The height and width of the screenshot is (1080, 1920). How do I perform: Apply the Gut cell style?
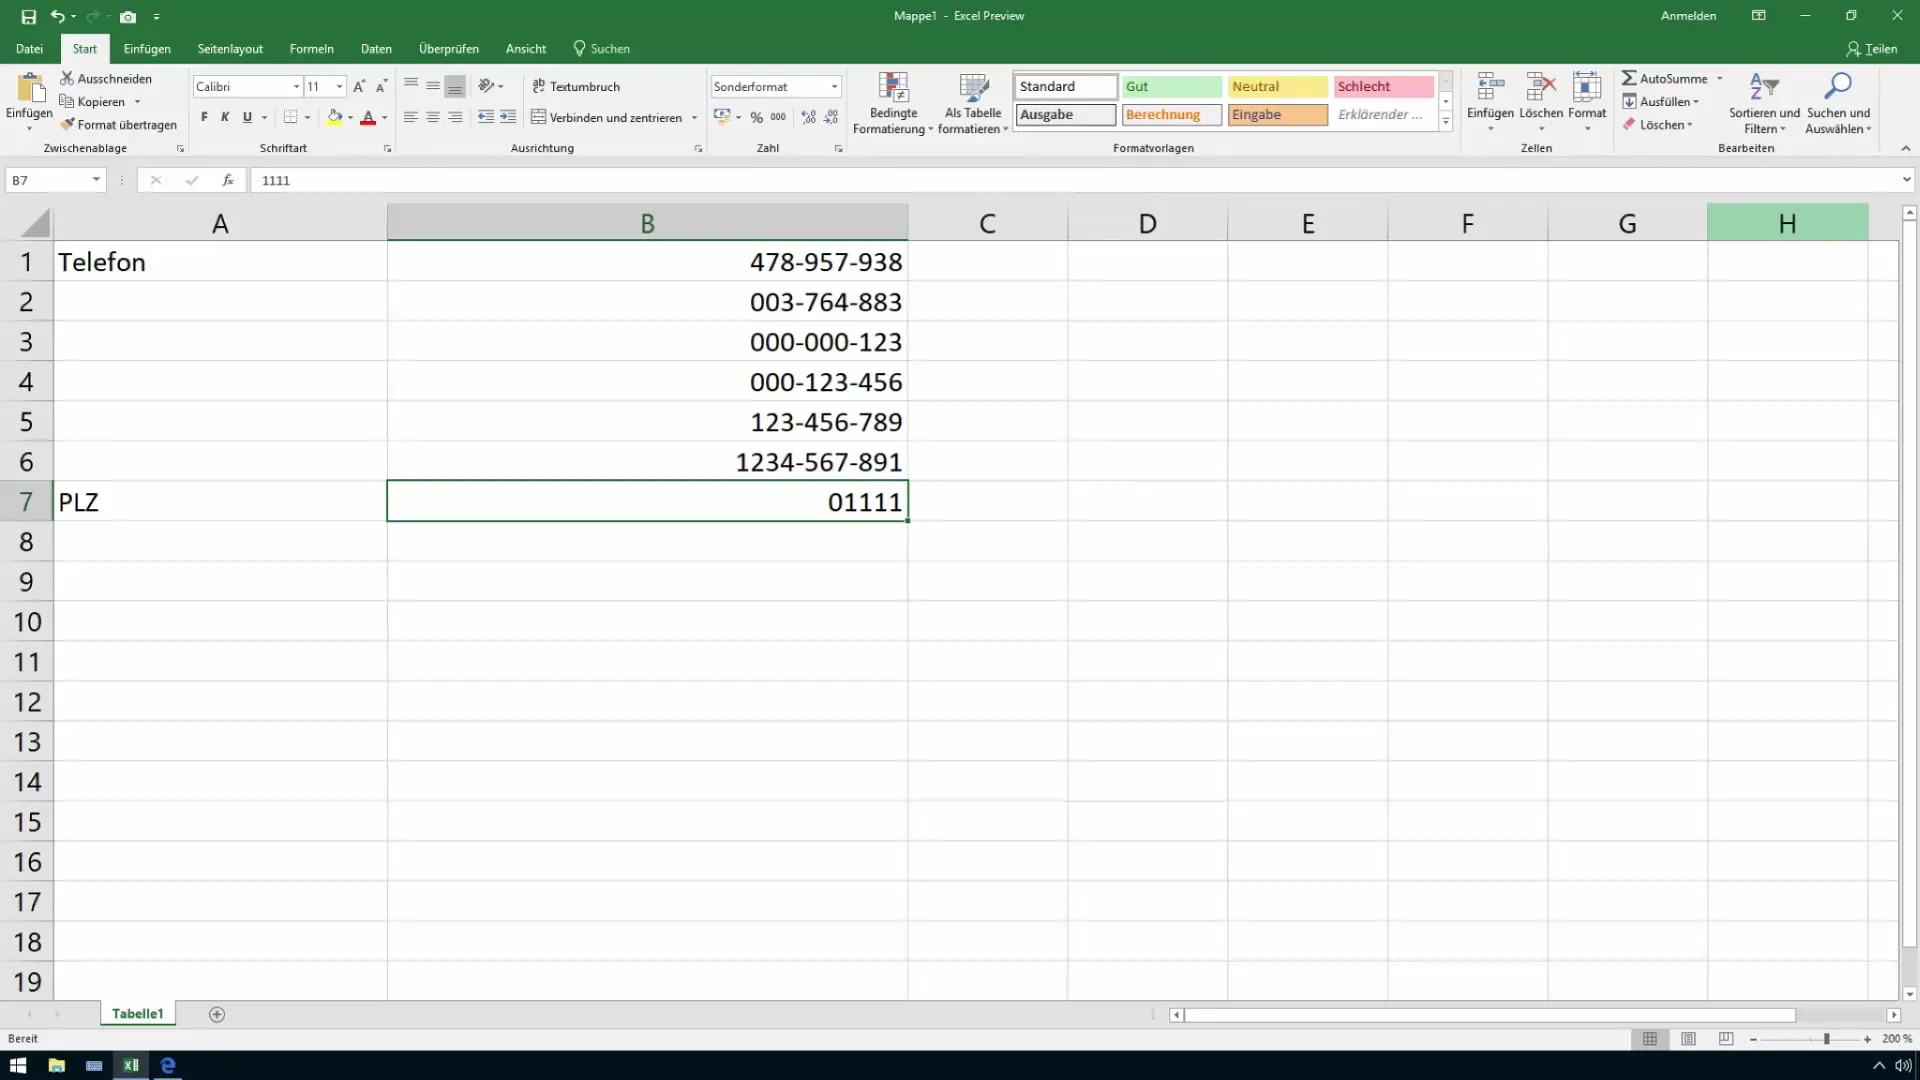[1172, 87]
